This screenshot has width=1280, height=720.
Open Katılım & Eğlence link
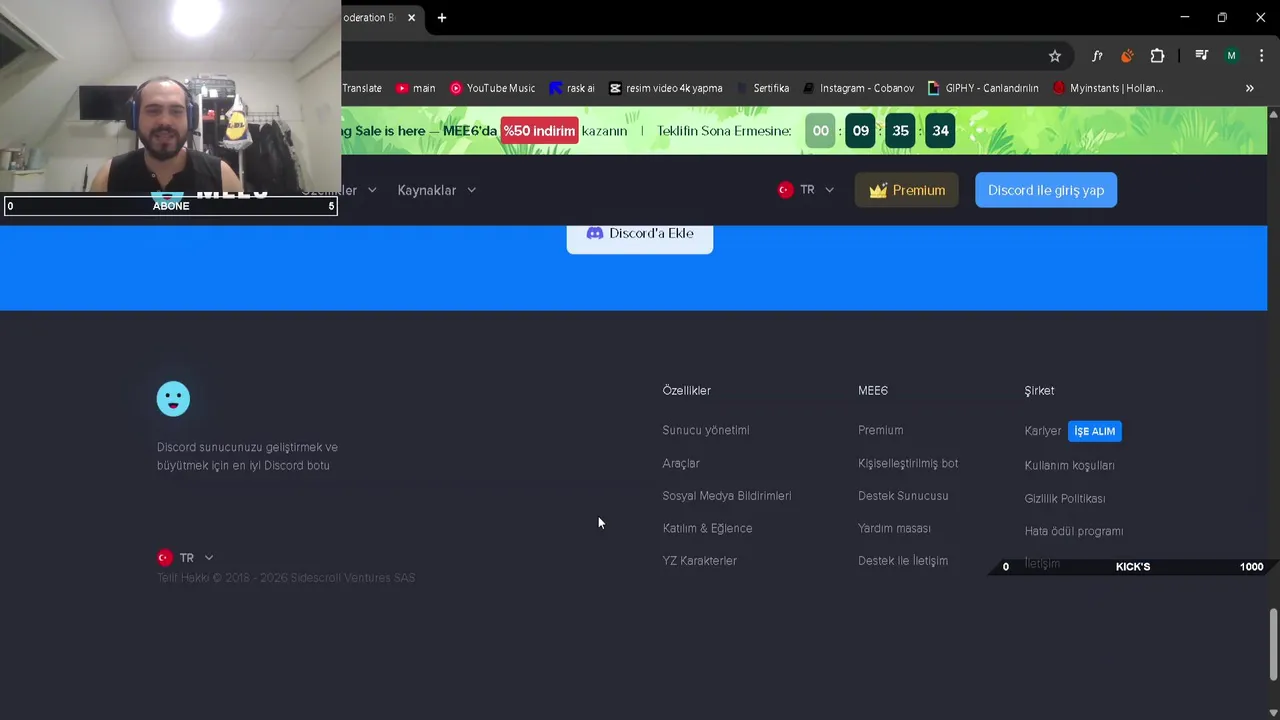tap(707, 528)
